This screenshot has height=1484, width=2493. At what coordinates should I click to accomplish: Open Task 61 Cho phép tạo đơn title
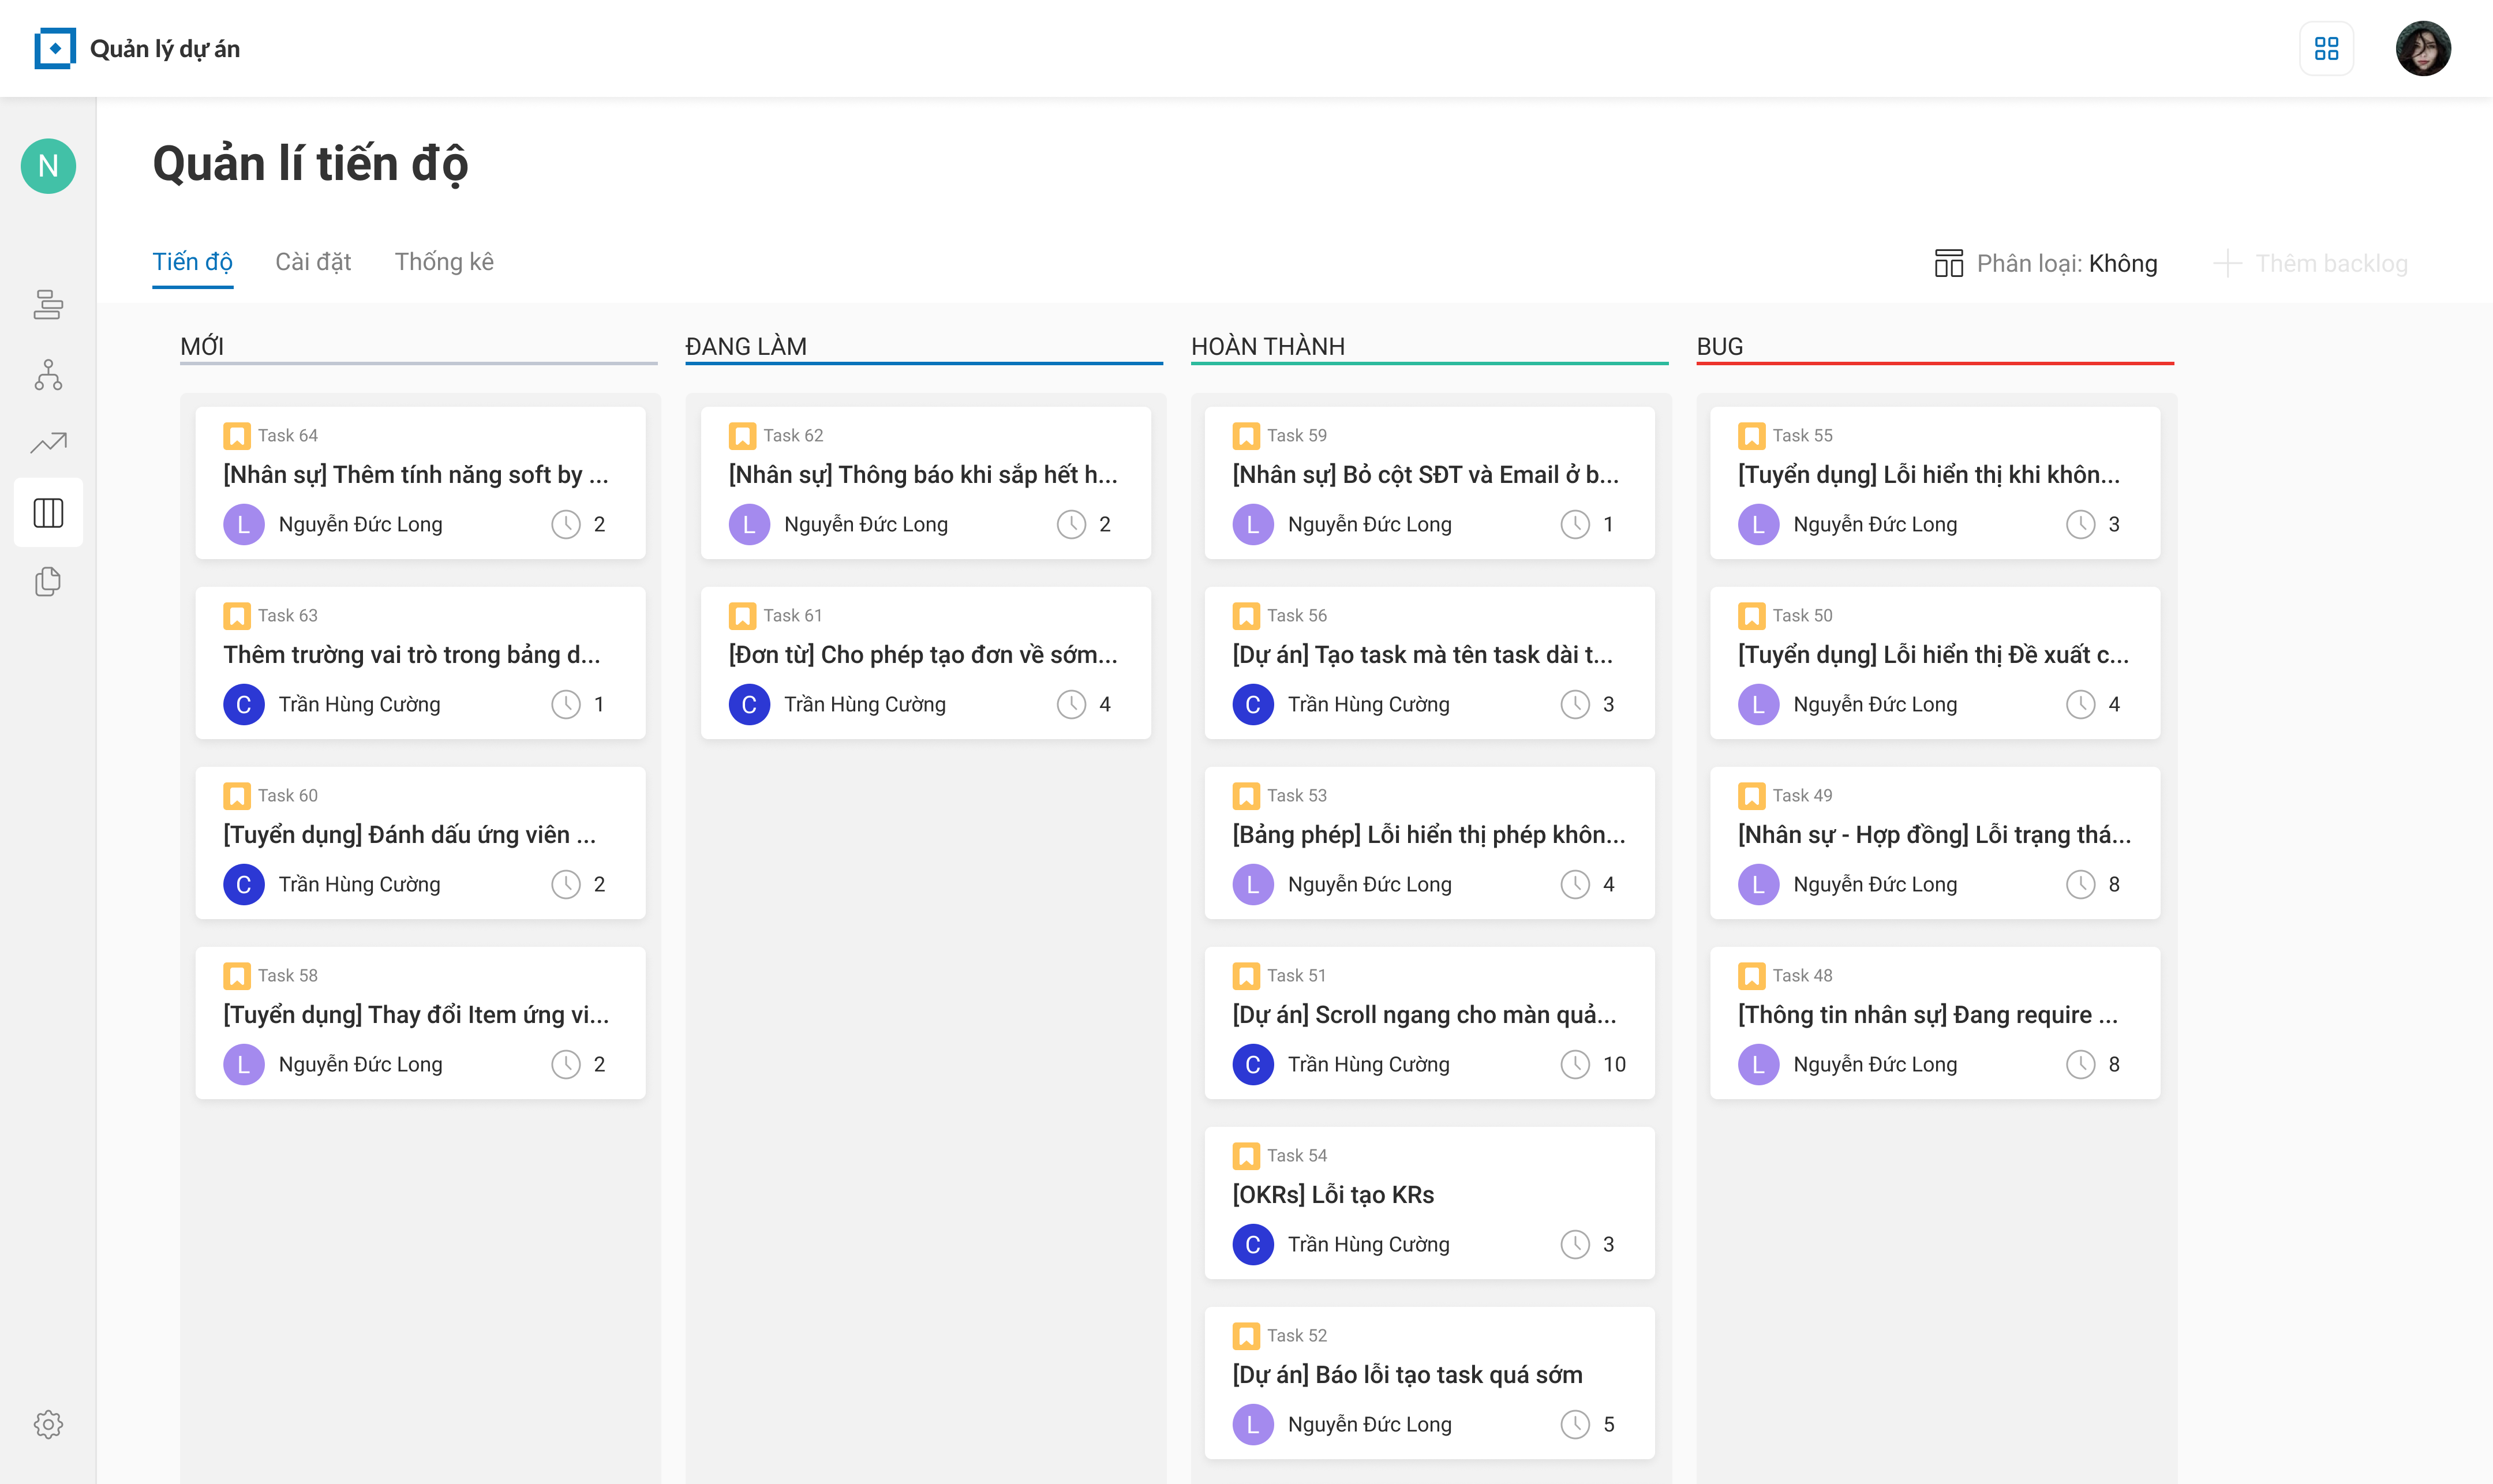[923, 654]
